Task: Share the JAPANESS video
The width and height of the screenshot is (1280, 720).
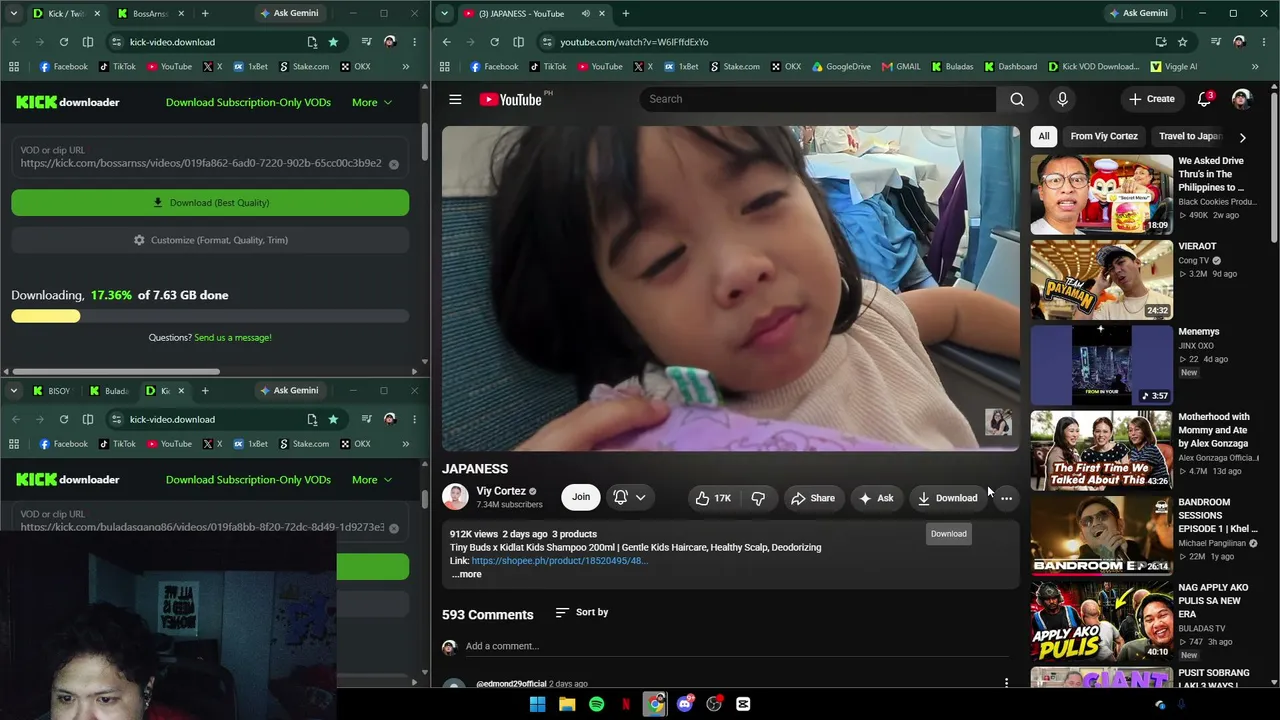Action: [x=813, y=498]
